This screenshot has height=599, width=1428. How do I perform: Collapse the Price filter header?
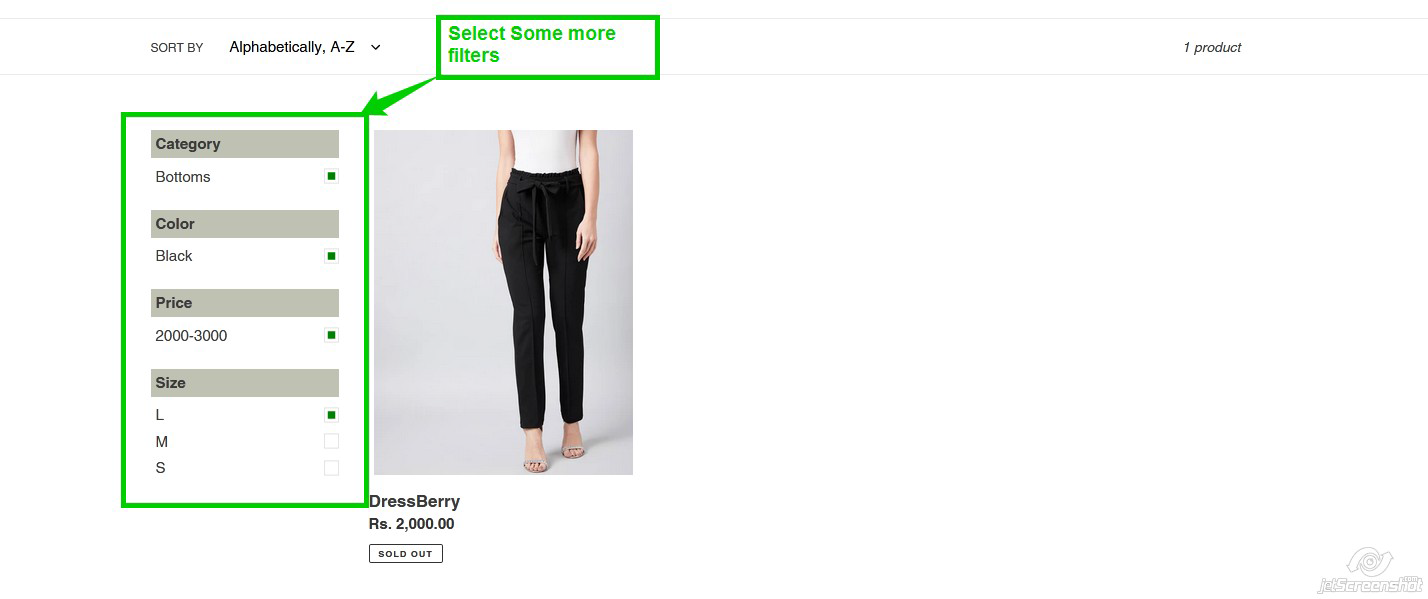coord(245,303)
